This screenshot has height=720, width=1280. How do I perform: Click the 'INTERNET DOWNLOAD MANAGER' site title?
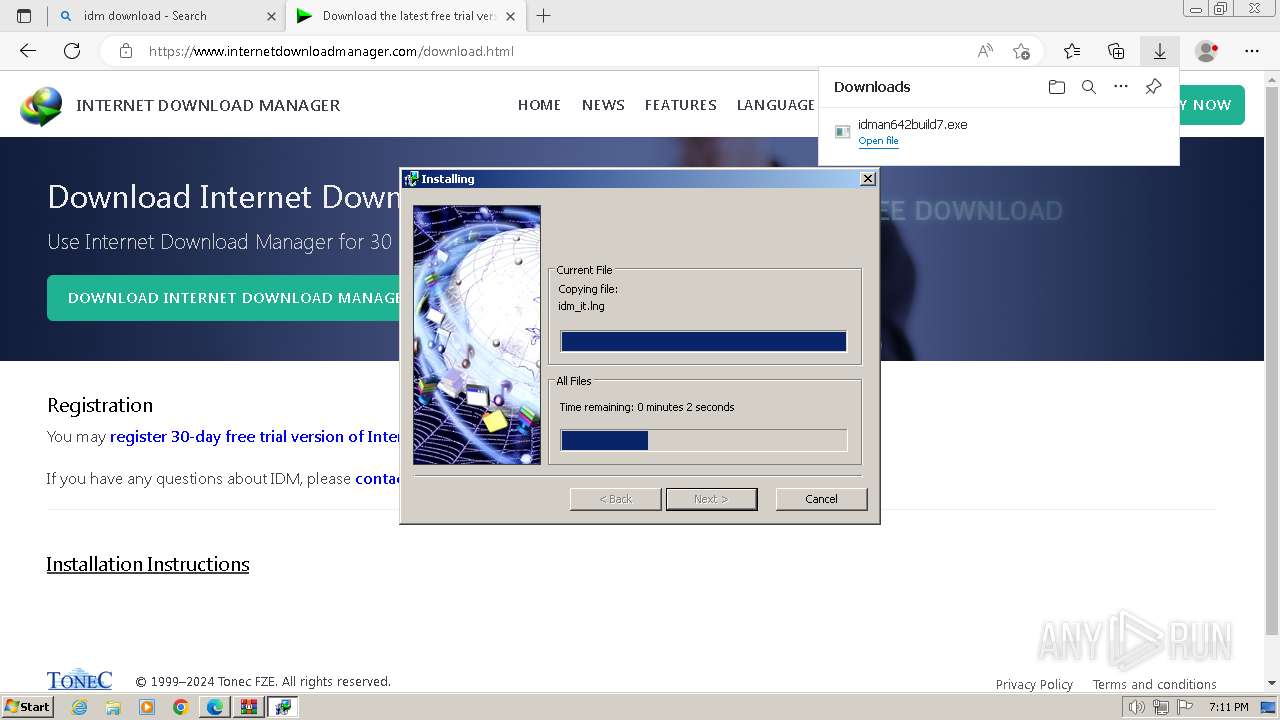pos(208,106)
